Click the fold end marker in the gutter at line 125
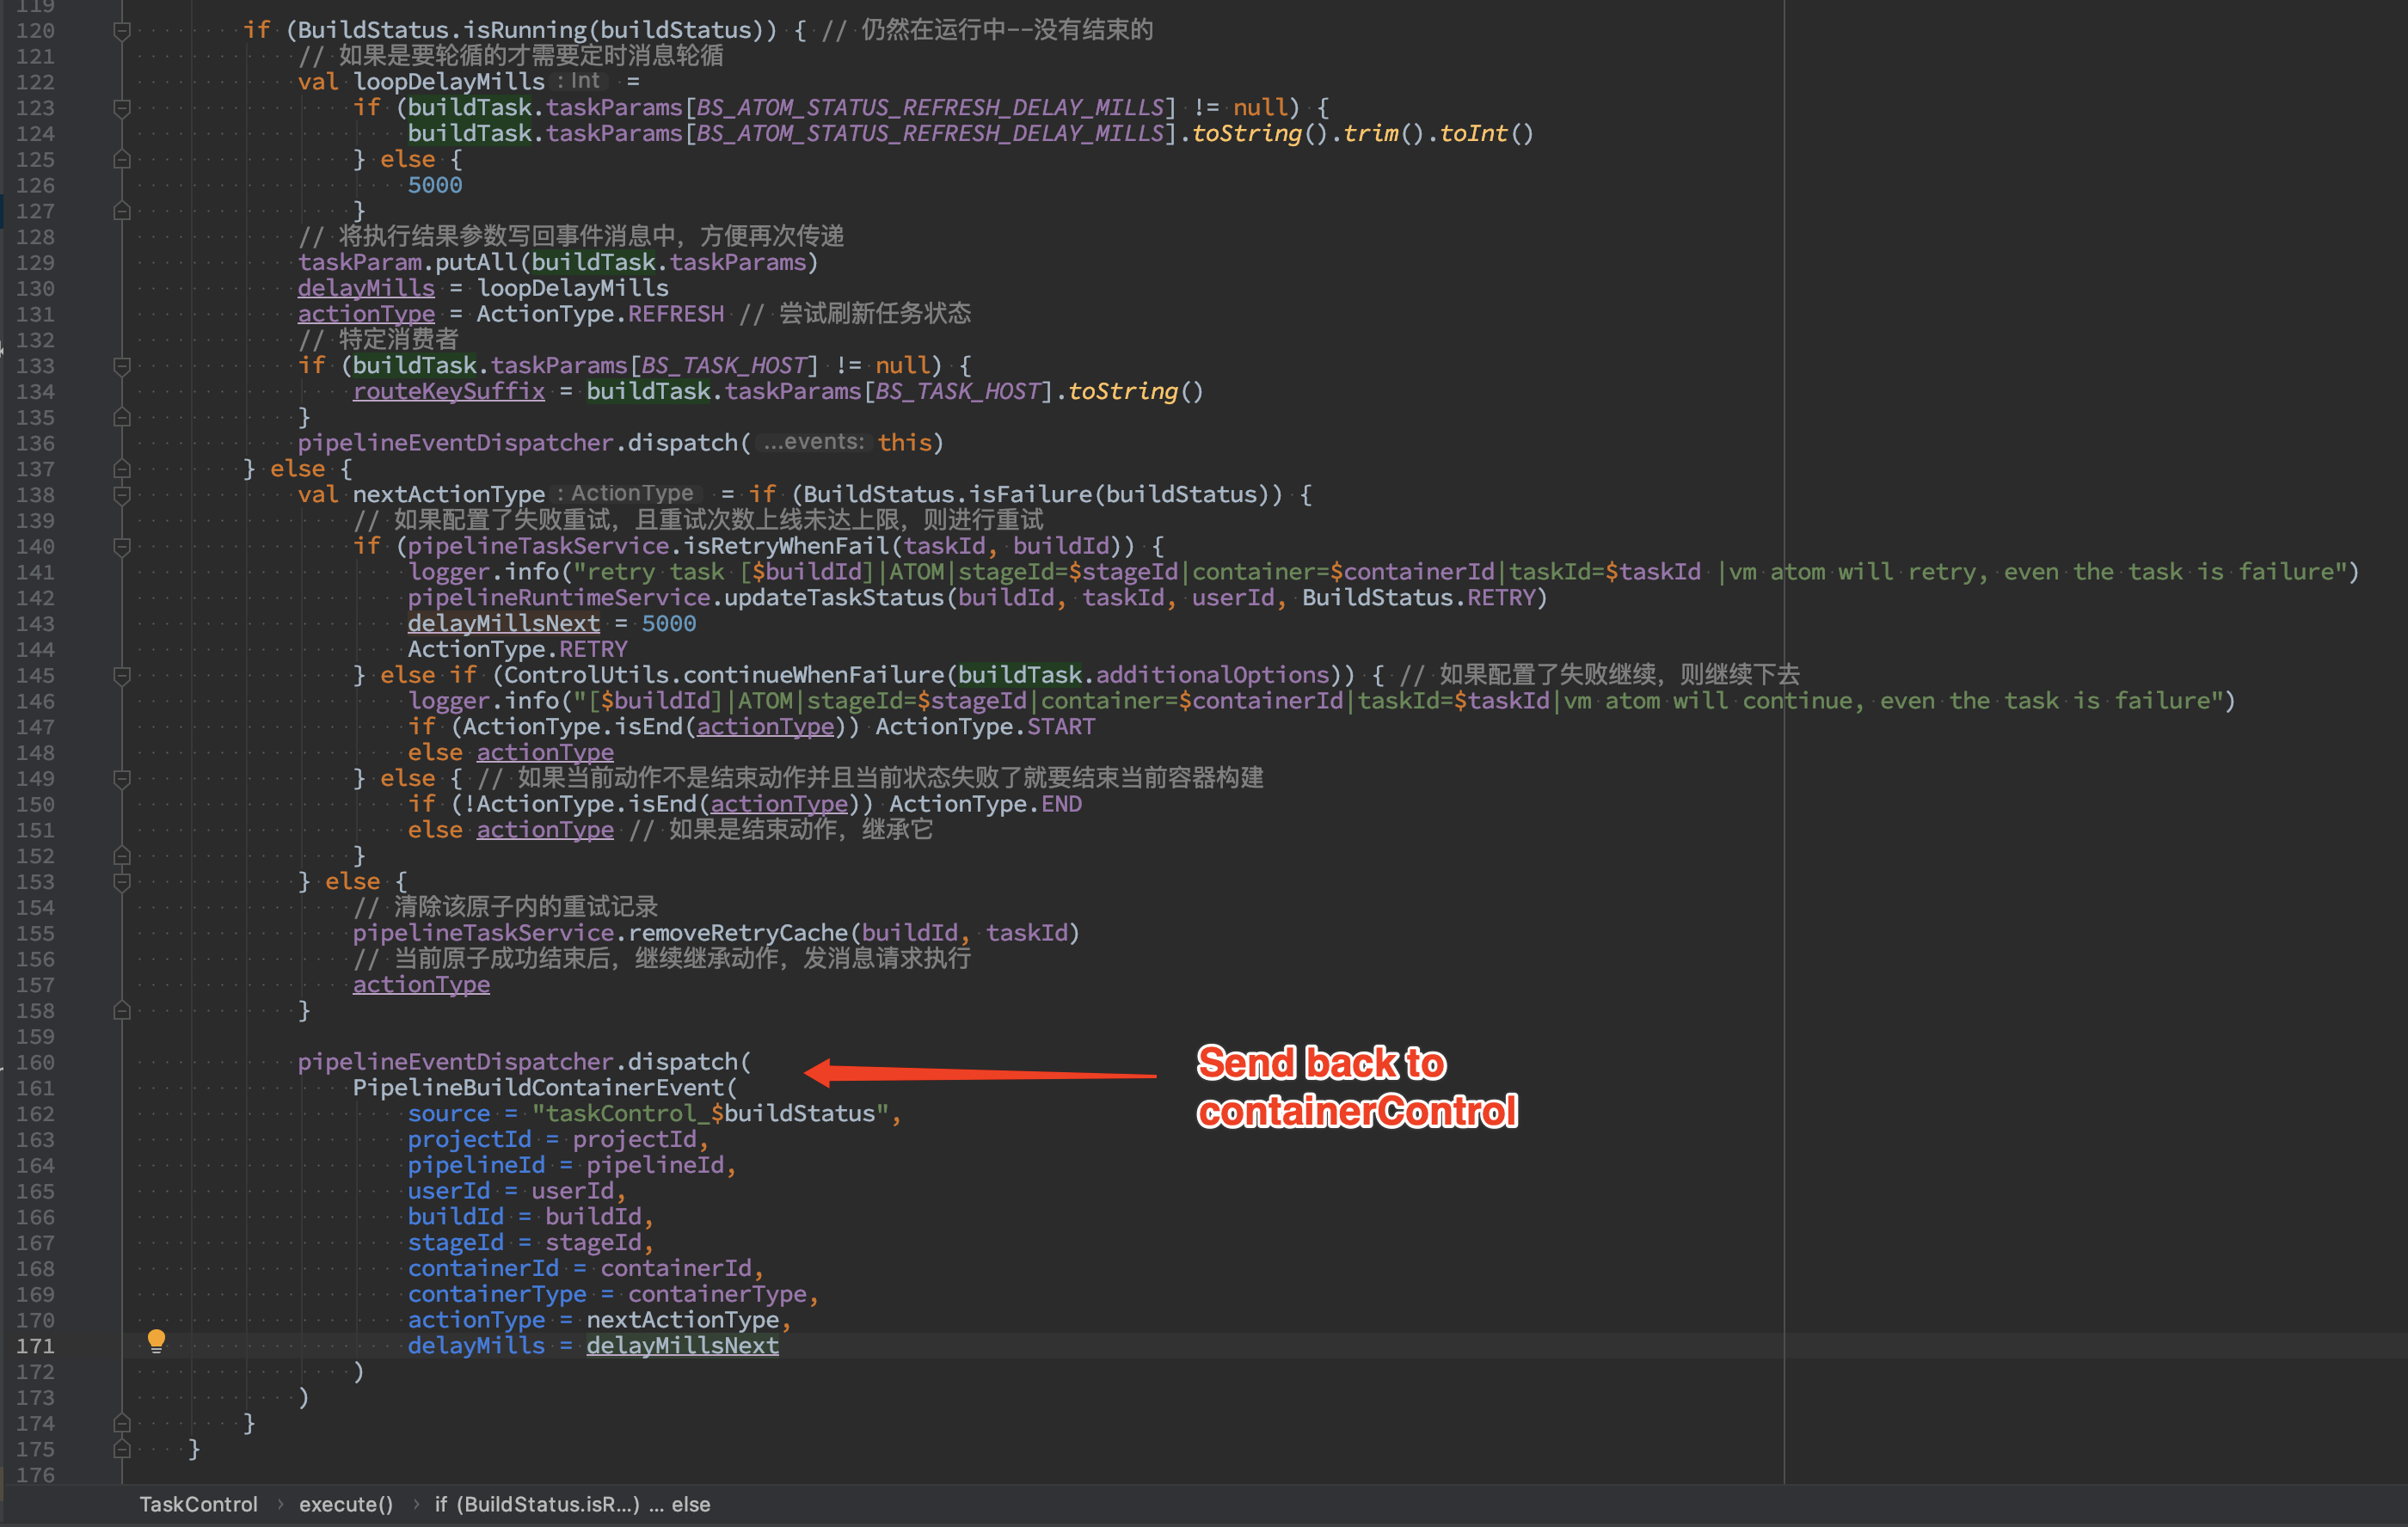 121,158
